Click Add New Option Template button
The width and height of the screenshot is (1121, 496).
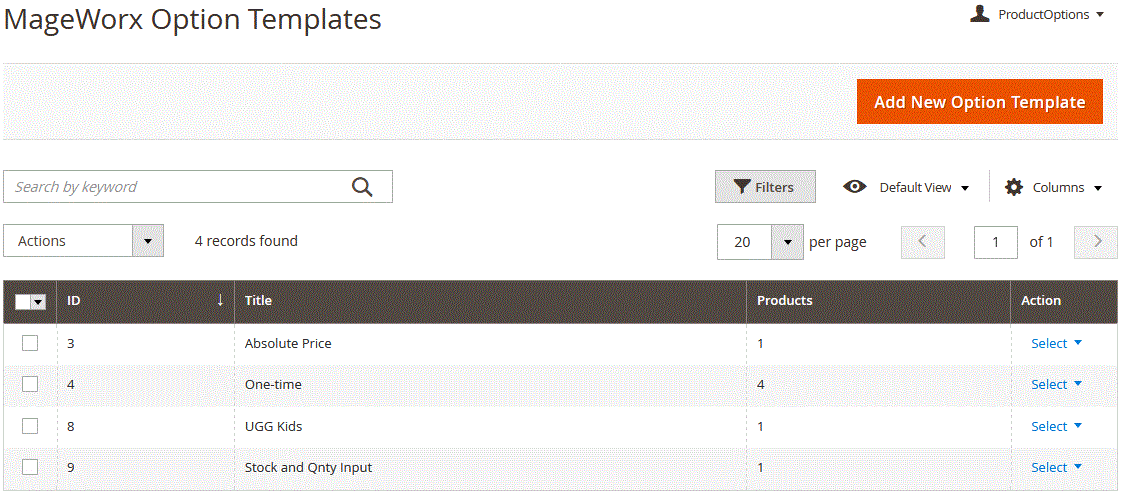980,101
